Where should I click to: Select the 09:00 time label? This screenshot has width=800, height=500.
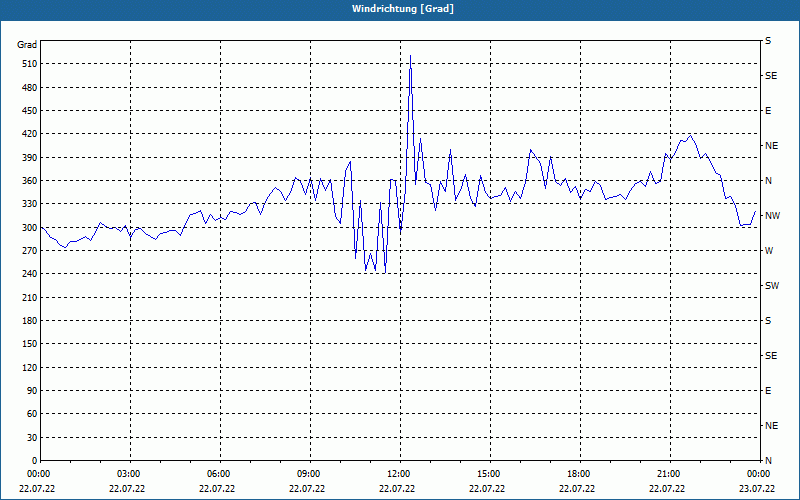[x=308, y=474]
